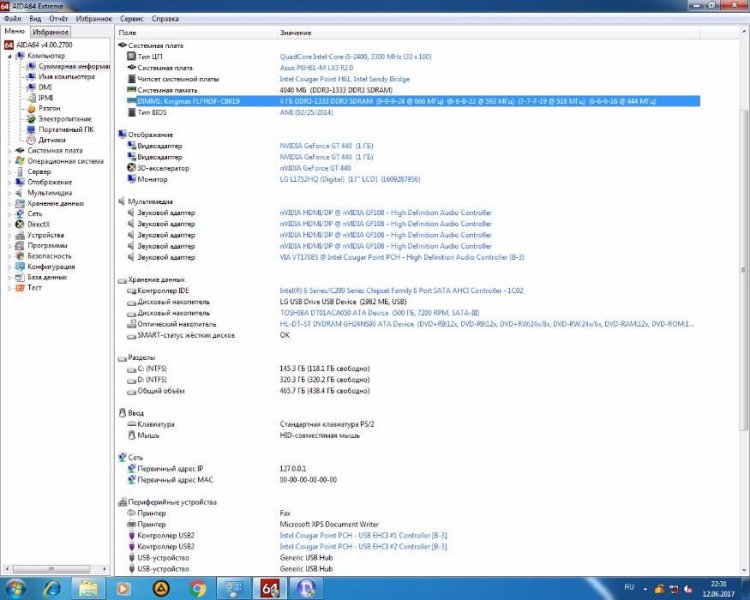The height and width of the screenshot is (600, 750).
Task: Click the Безопасность (Security) shield icon
Action: pos(20,256)
